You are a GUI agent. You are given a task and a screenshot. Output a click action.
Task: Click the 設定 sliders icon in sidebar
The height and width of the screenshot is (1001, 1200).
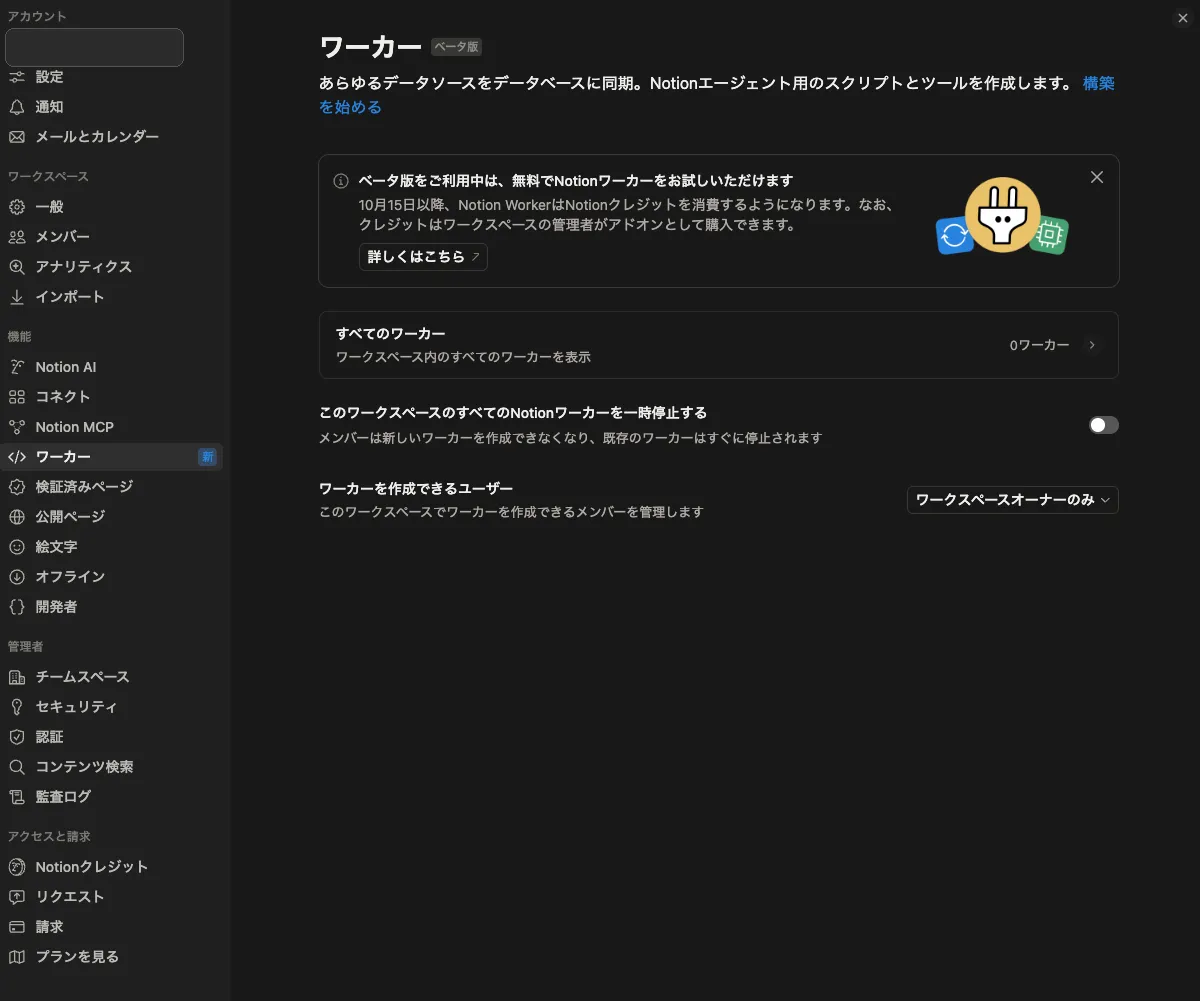click(x=17, y=77)
